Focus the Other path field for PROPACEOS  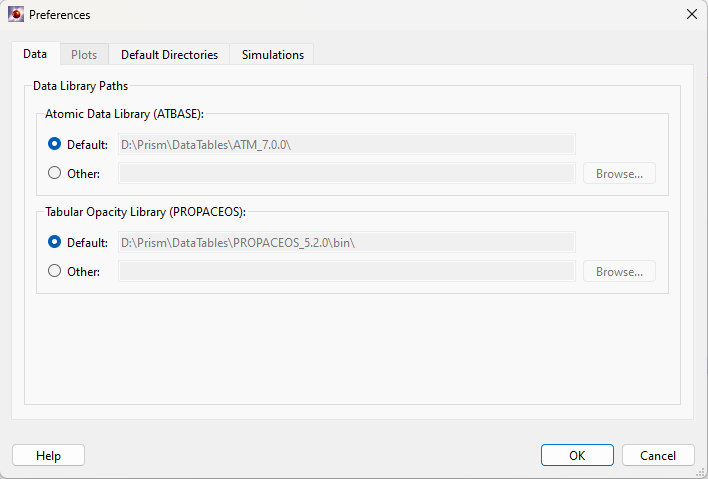click(x=346, y=271)
